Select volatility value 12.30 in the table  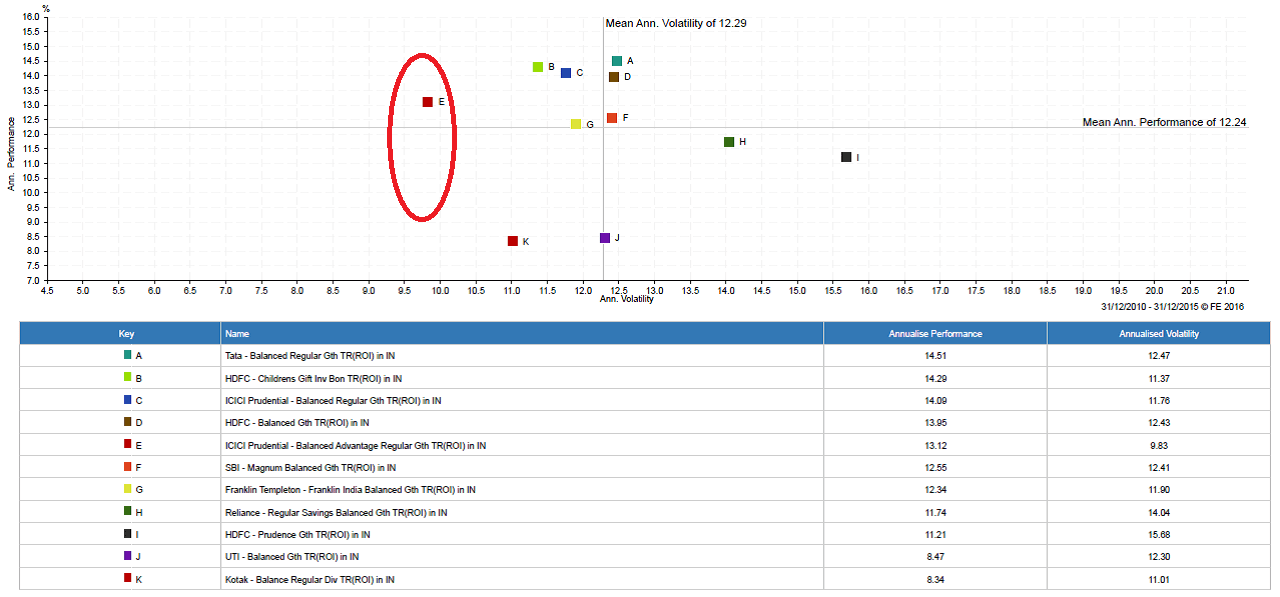(1159, 557)
